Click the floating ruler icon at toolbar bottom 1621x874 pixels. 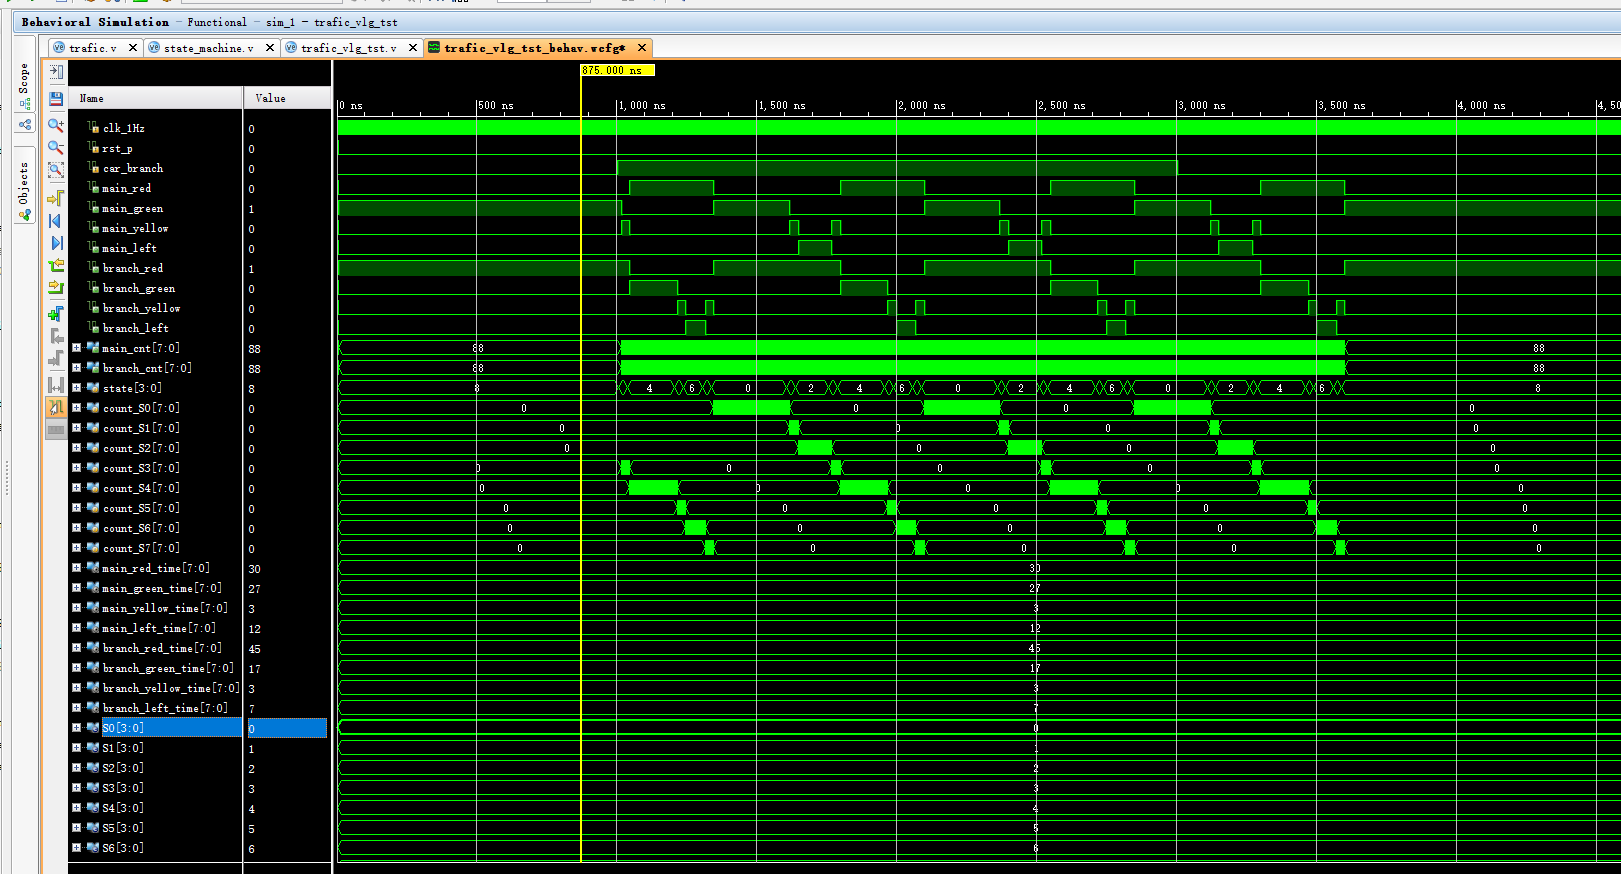(x=56, y=430)
